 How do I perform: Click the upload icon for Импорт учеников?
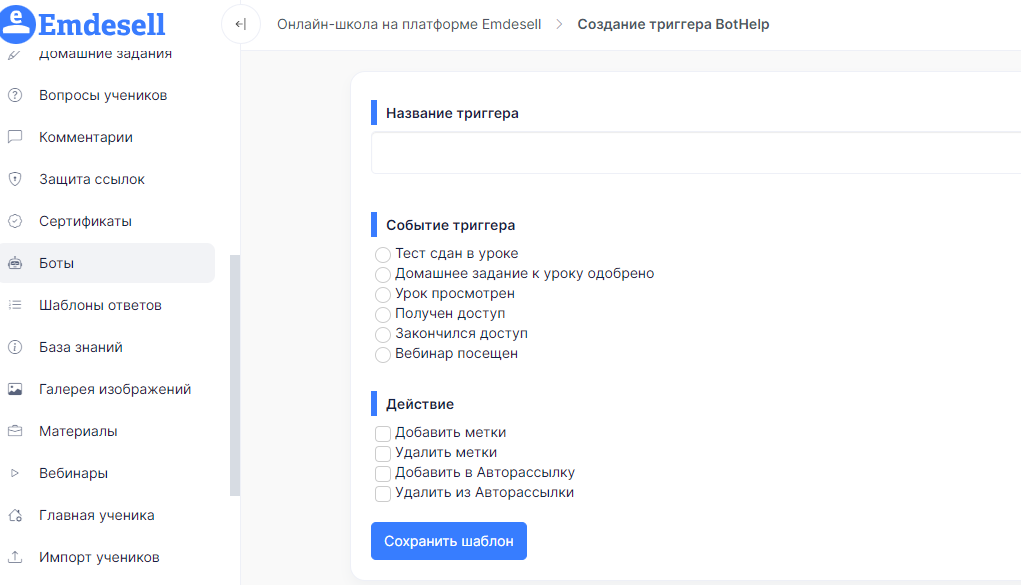tap(15, 557)
